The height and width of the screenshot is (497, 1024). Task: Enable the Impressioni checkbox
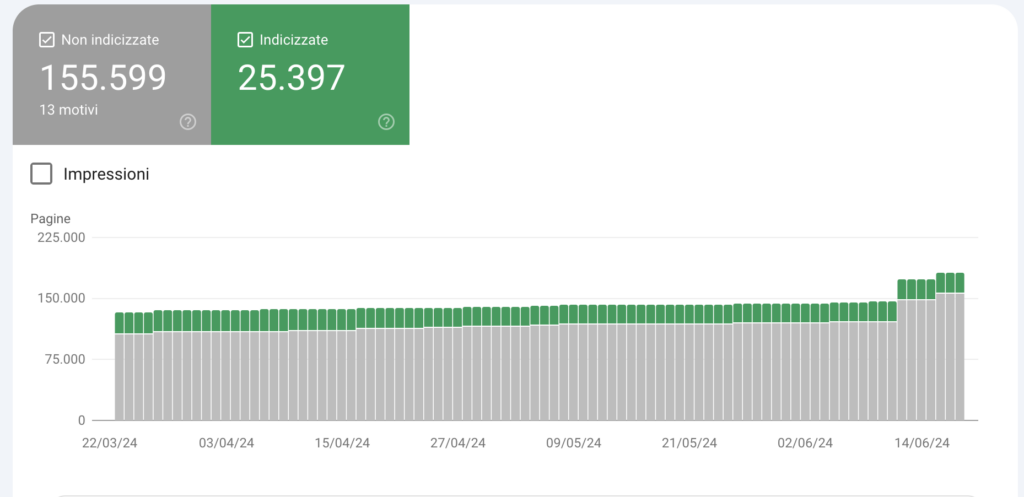(x=42, y=174)
